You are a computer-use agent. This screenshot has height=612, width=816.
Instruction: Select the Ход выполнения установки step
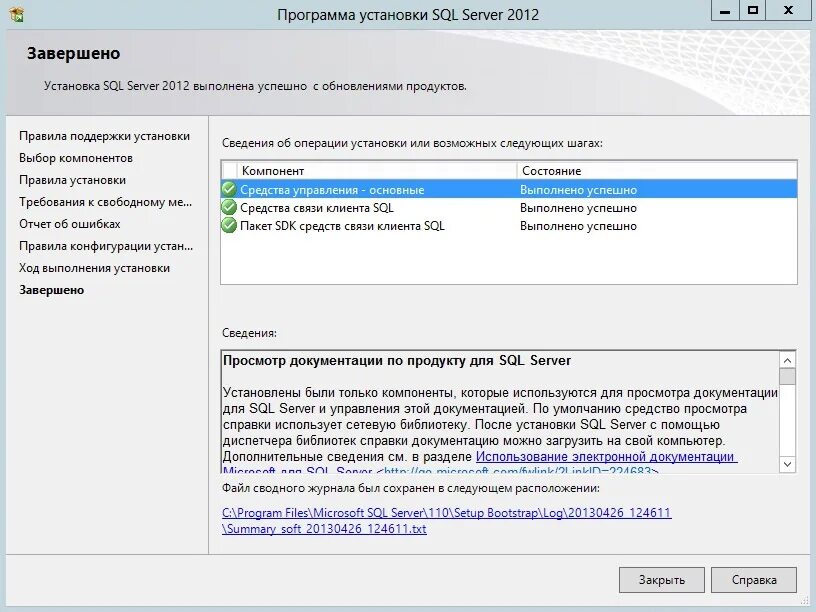click(95, 268)
